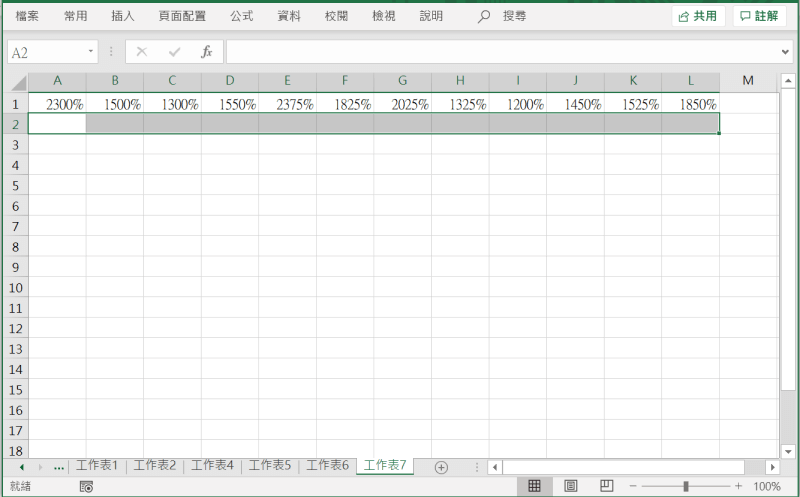Screen dimensions: 800x497
Task: Open the 插入 ribbon tab
Action: coord(123,16)
